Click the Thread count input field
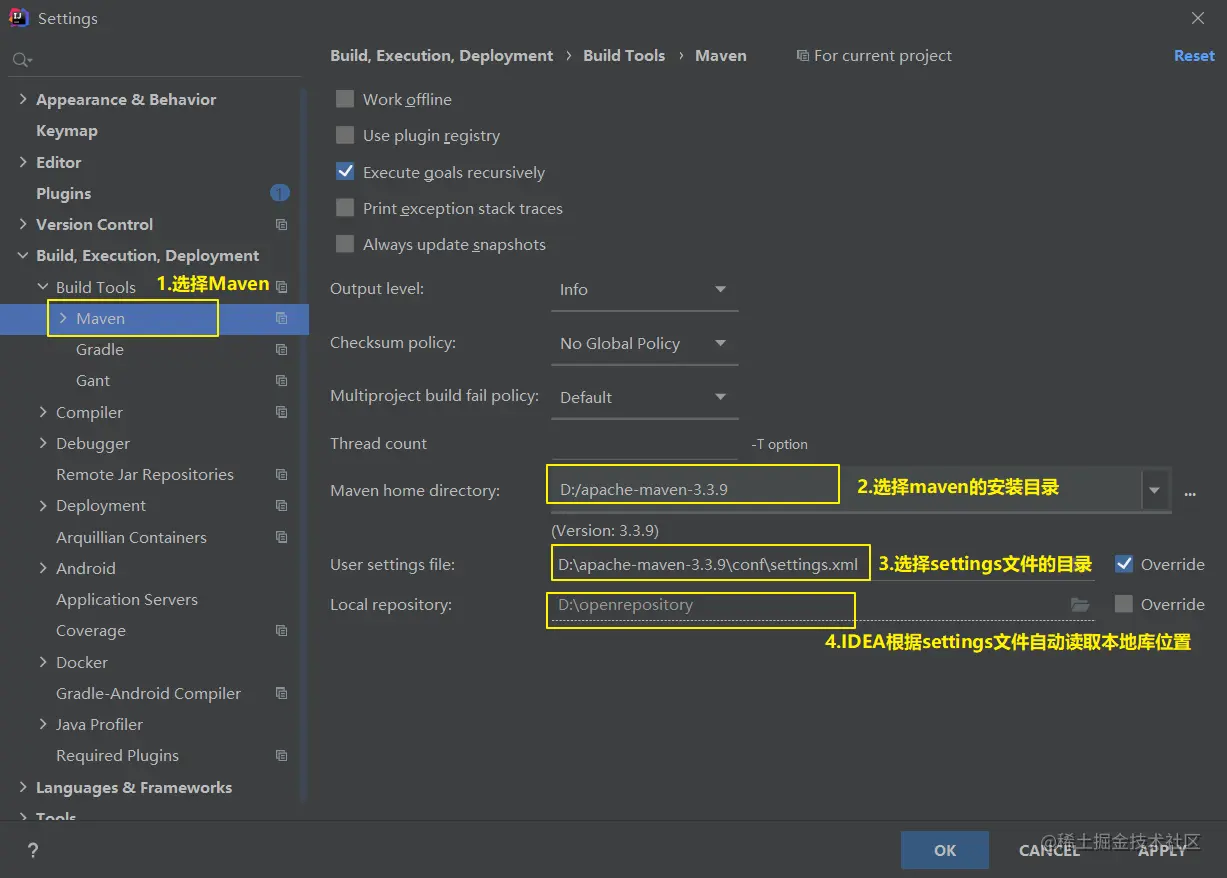The width and height of the screenshot is (1227, 878). (644, 442)
